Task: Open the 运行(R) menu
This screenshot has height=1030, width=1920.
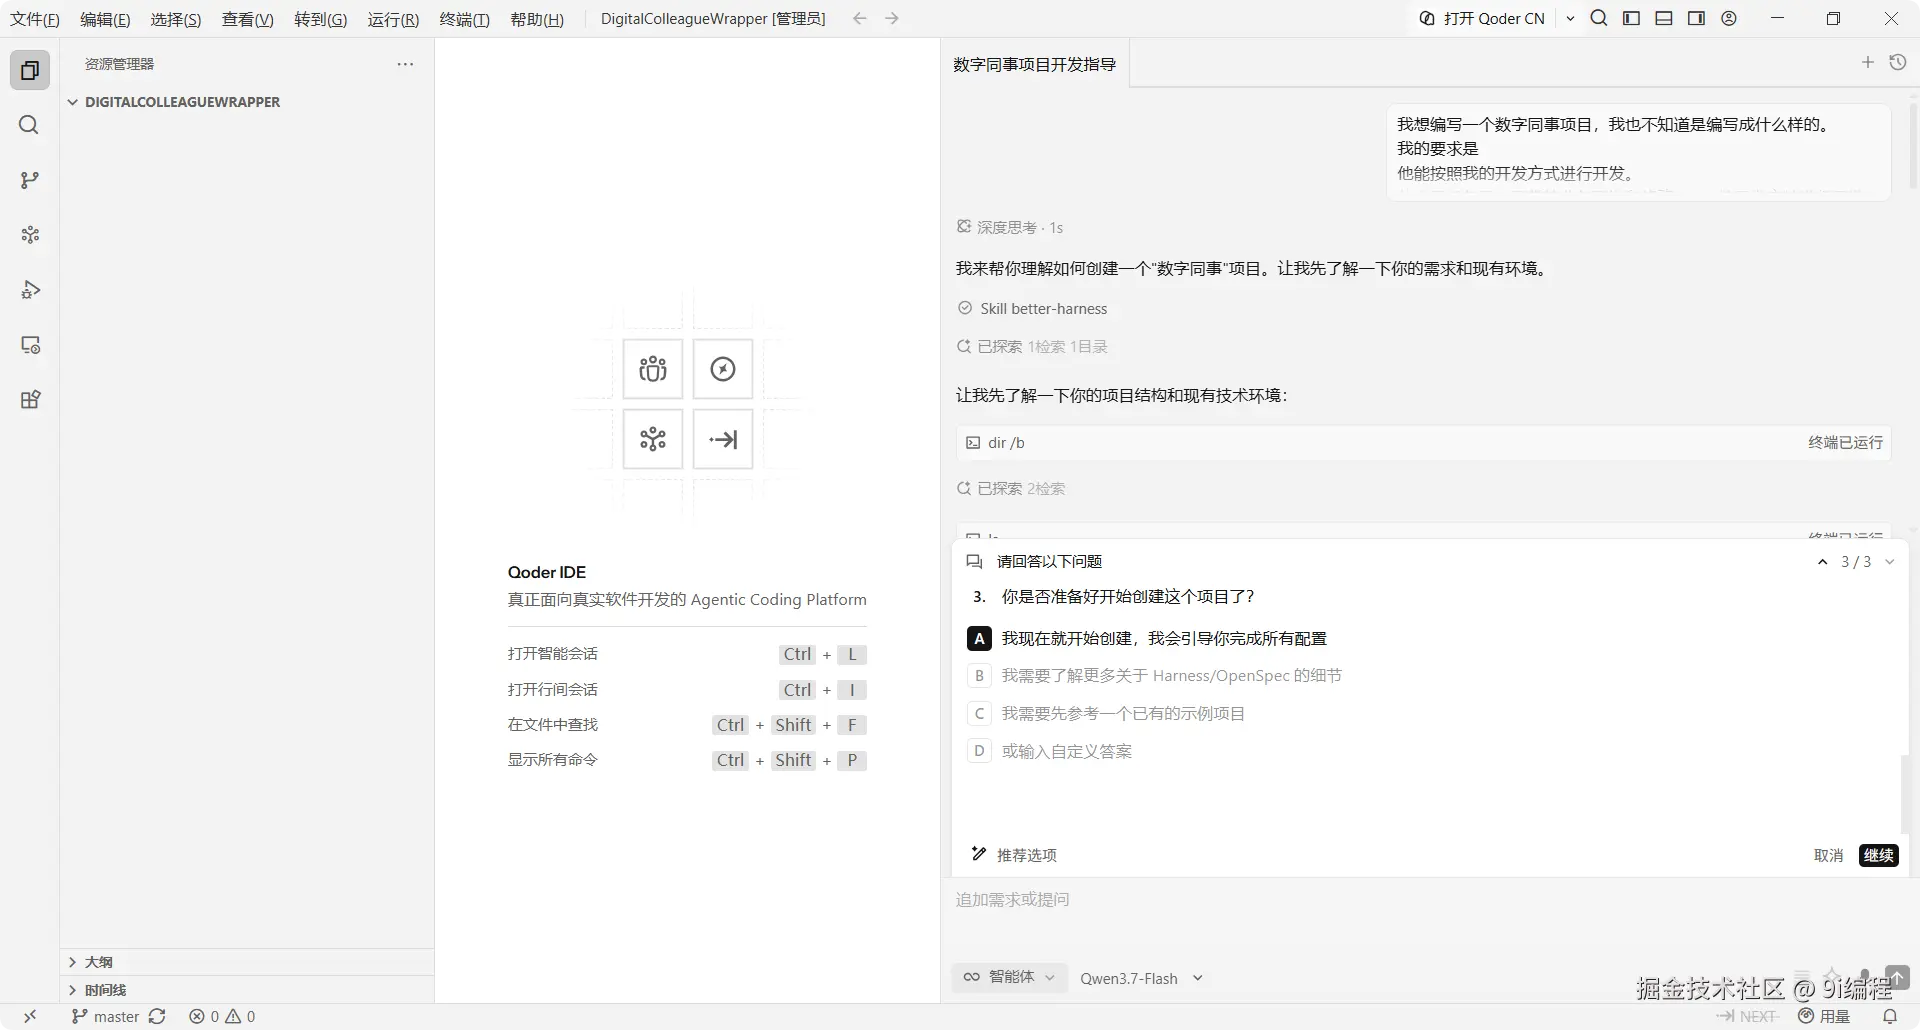Action: click(393, 19)
